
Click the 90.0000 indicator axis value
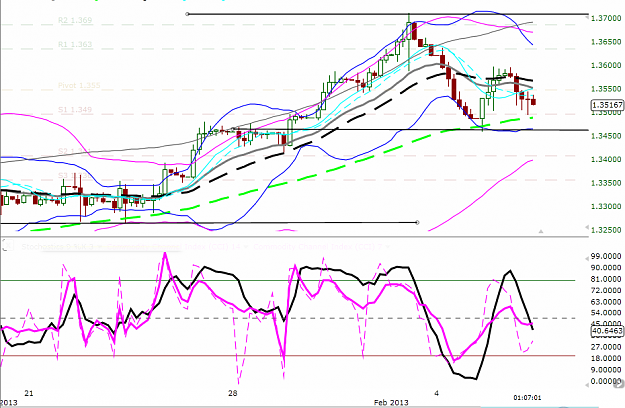(606, 267)
